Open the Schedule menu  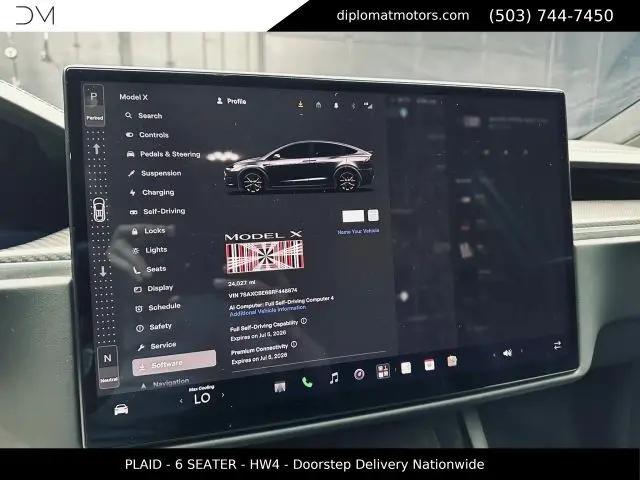coord(158,307)
